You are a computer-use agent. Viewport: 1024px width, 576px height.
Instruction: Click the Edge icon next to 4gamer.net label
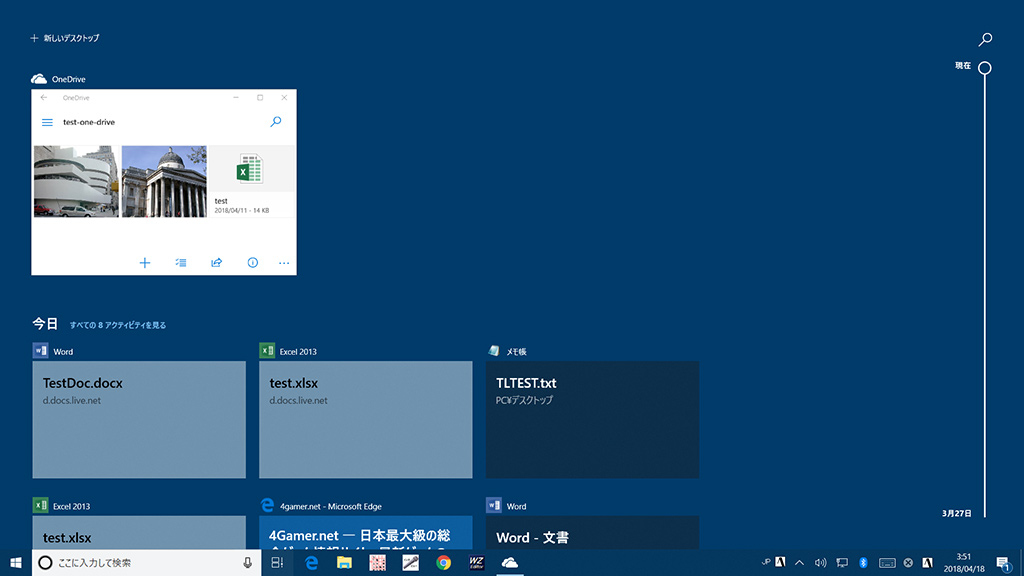tap(267, 505)
